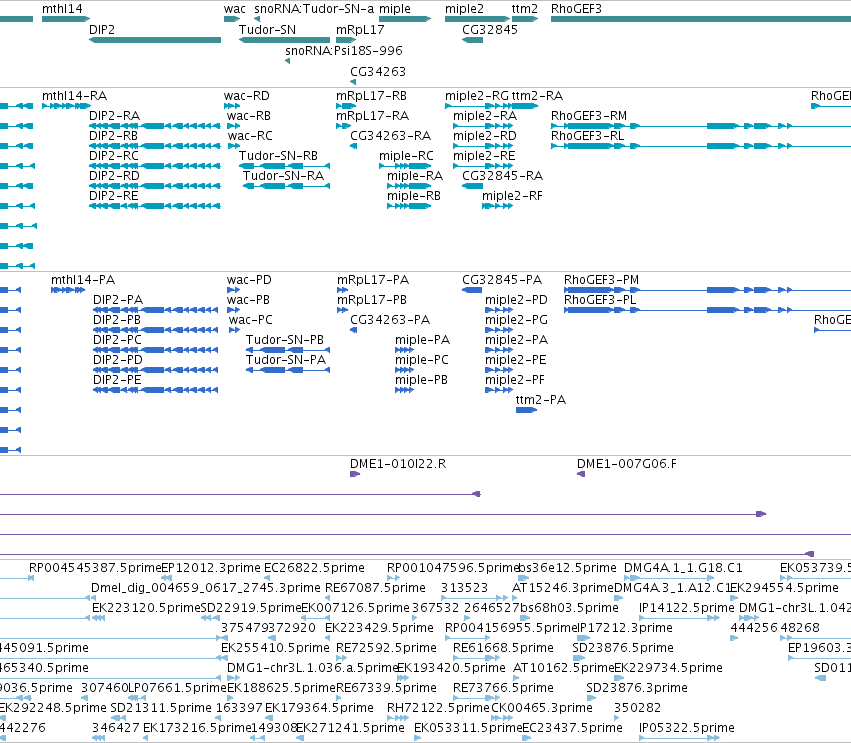Viewport: 851px width, 743px height.
Task: Select the CG32845 gene
Action: [x=472, y=40]
